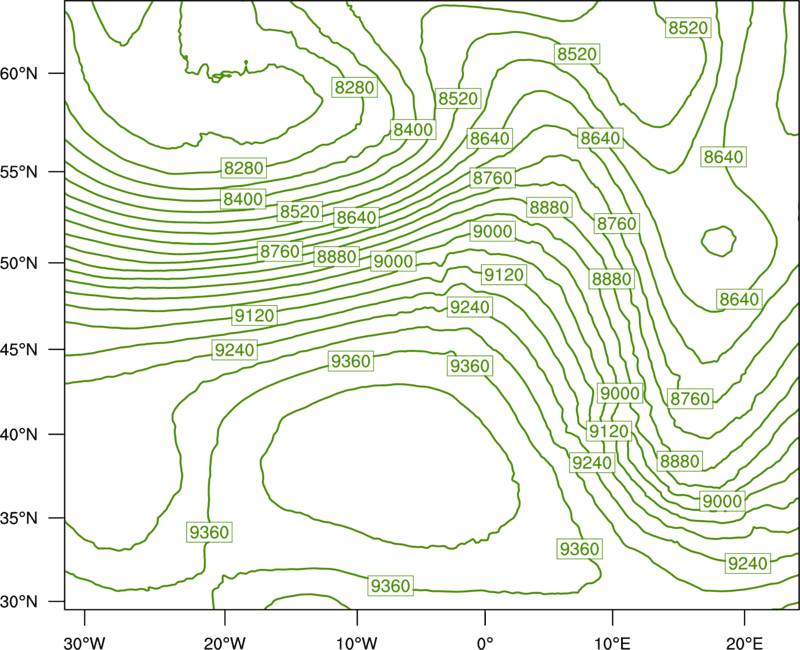This screenshot has width=800, height=650.
Task: Click the 0° longitude axis label
Action: tap(485, 643)
